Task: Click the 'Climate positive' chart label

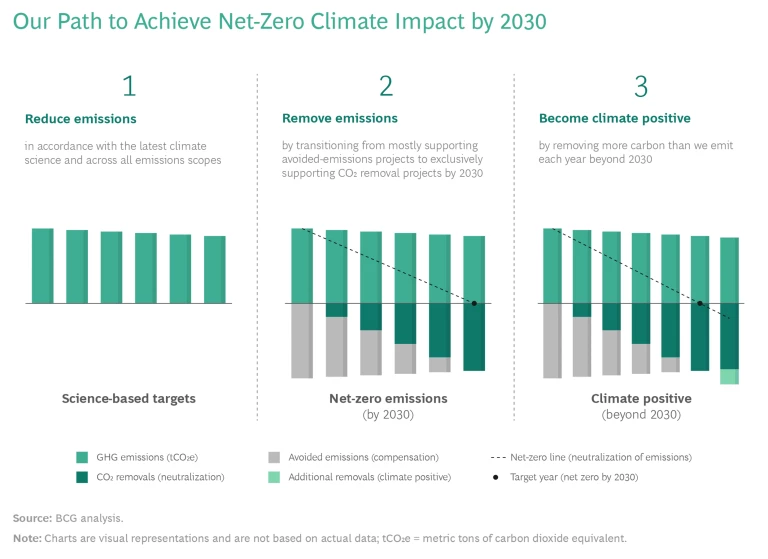Action: point(641,398)
